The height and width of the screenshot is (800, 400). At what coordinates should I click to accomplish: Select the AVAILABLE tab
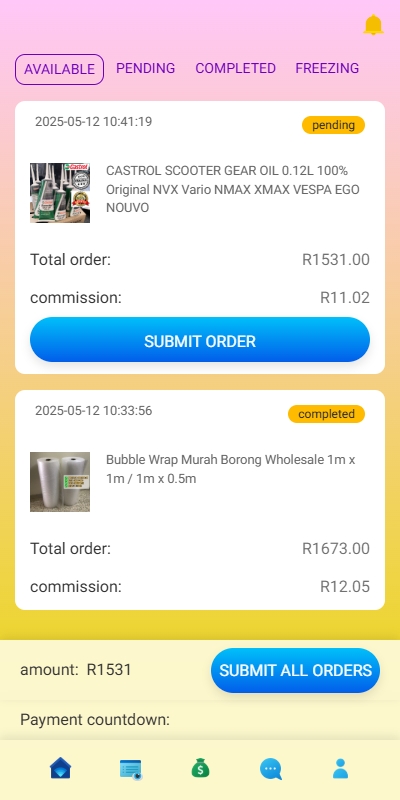coord(59,69)
